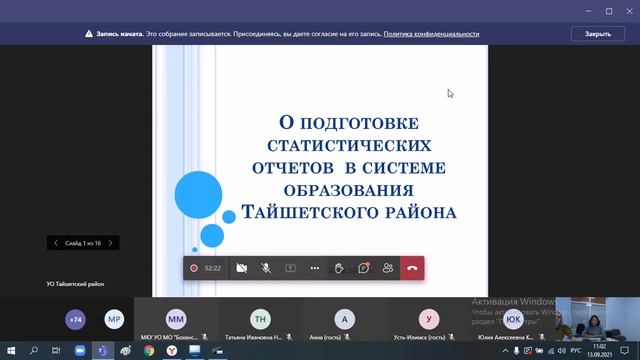Select the MM participant tile
This screenshot has height=360, width=640.
click(176, 320)
